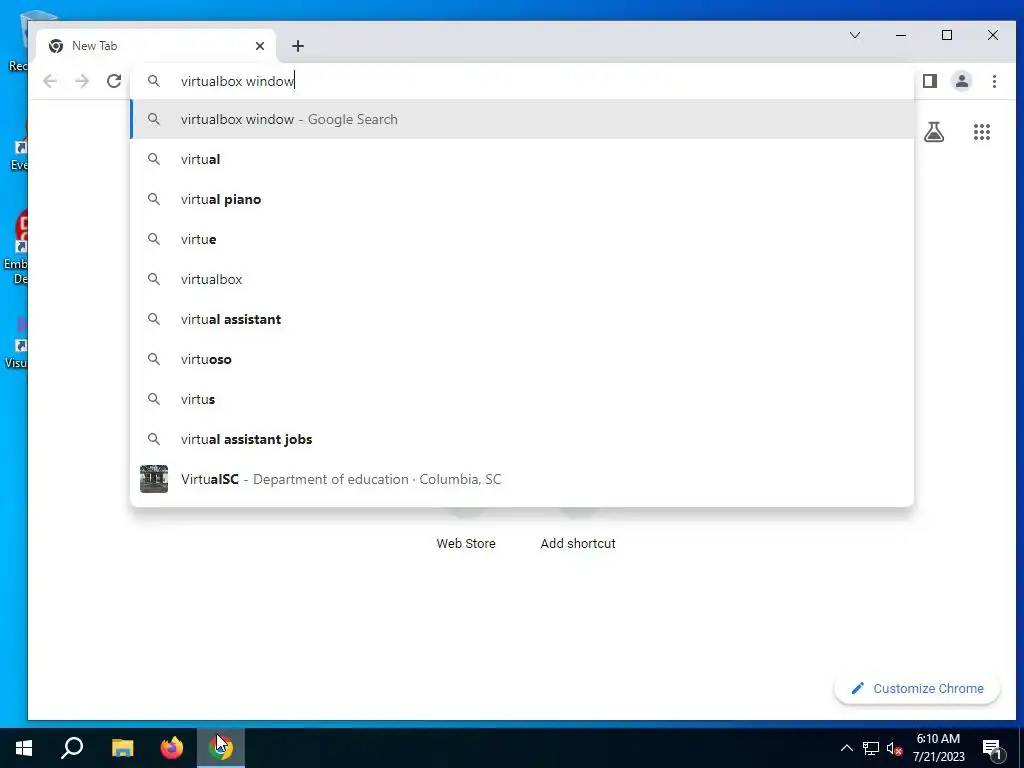Select the 'virtual assistant jobs' suggestion
Image resolution: width=1024 pixels, height=768 pixels.
point(522,439)
